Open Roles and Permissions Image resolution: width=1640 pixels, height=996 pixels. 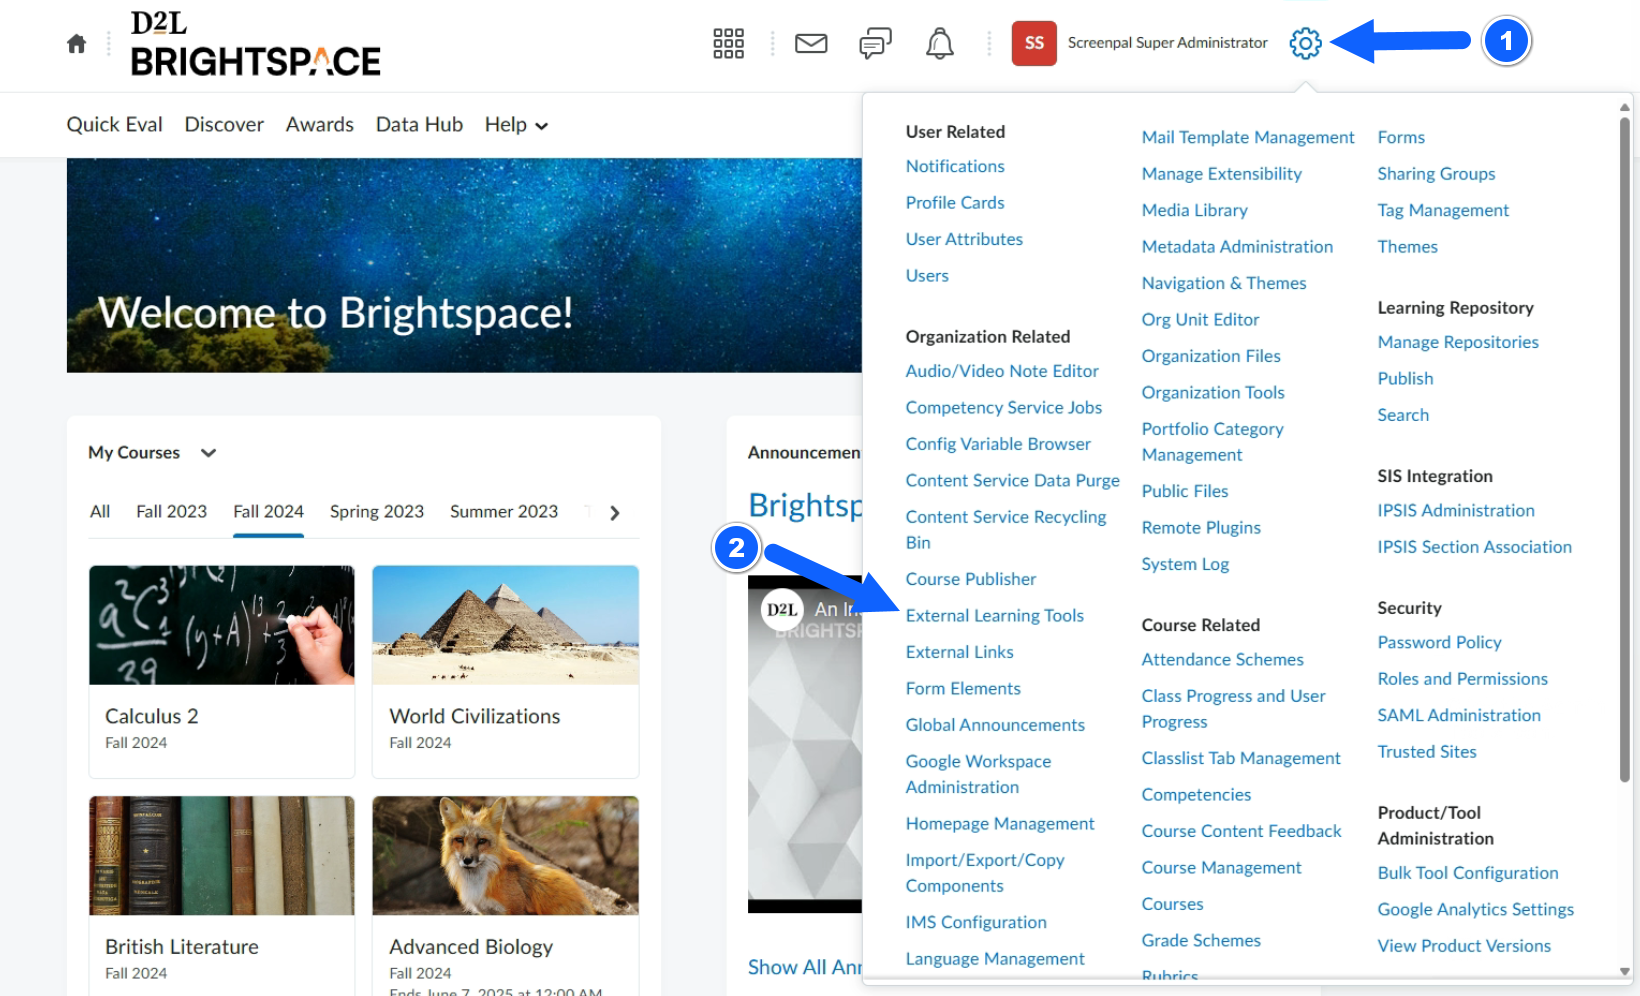pyautogui.click(x=1462, y=679)
